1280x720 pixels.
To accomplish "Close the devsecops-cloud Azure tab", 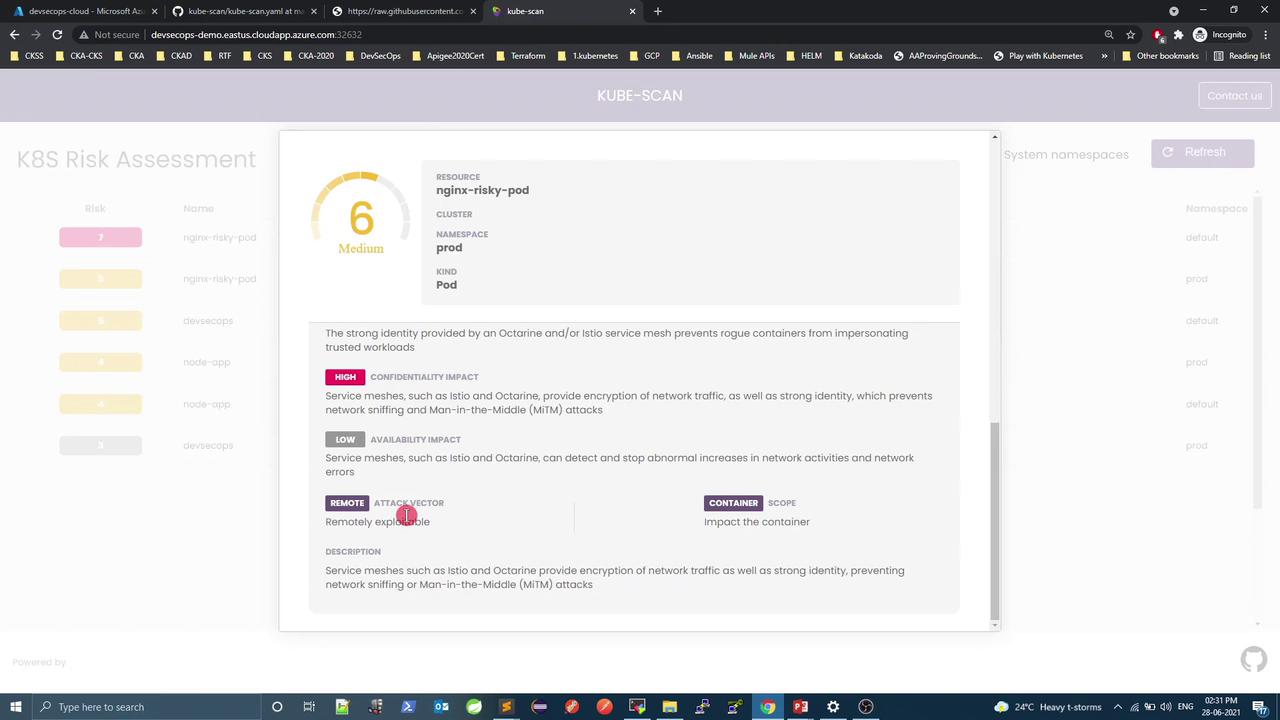I will click(154, 11).
